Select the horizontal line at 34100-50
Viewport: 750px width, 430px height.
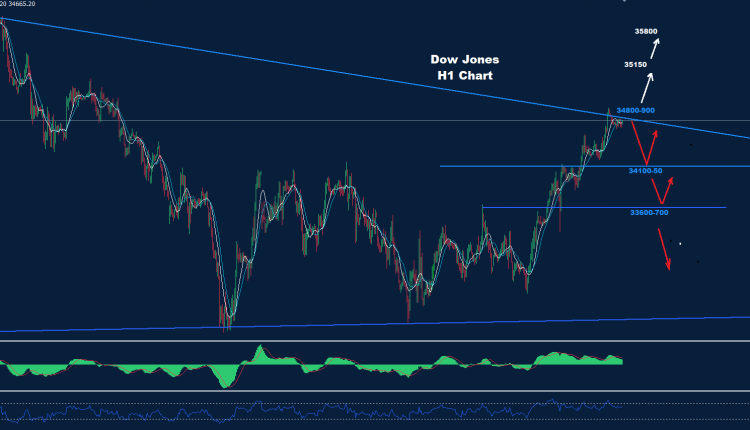(595, 166)
